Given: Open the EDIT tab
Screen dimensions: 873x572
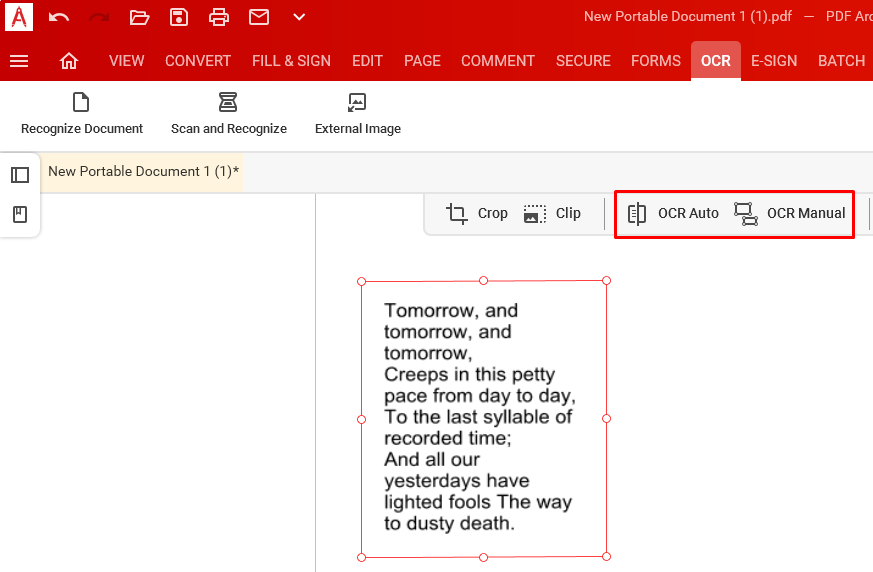Looking at the screenshot, I should pos(367,61).
